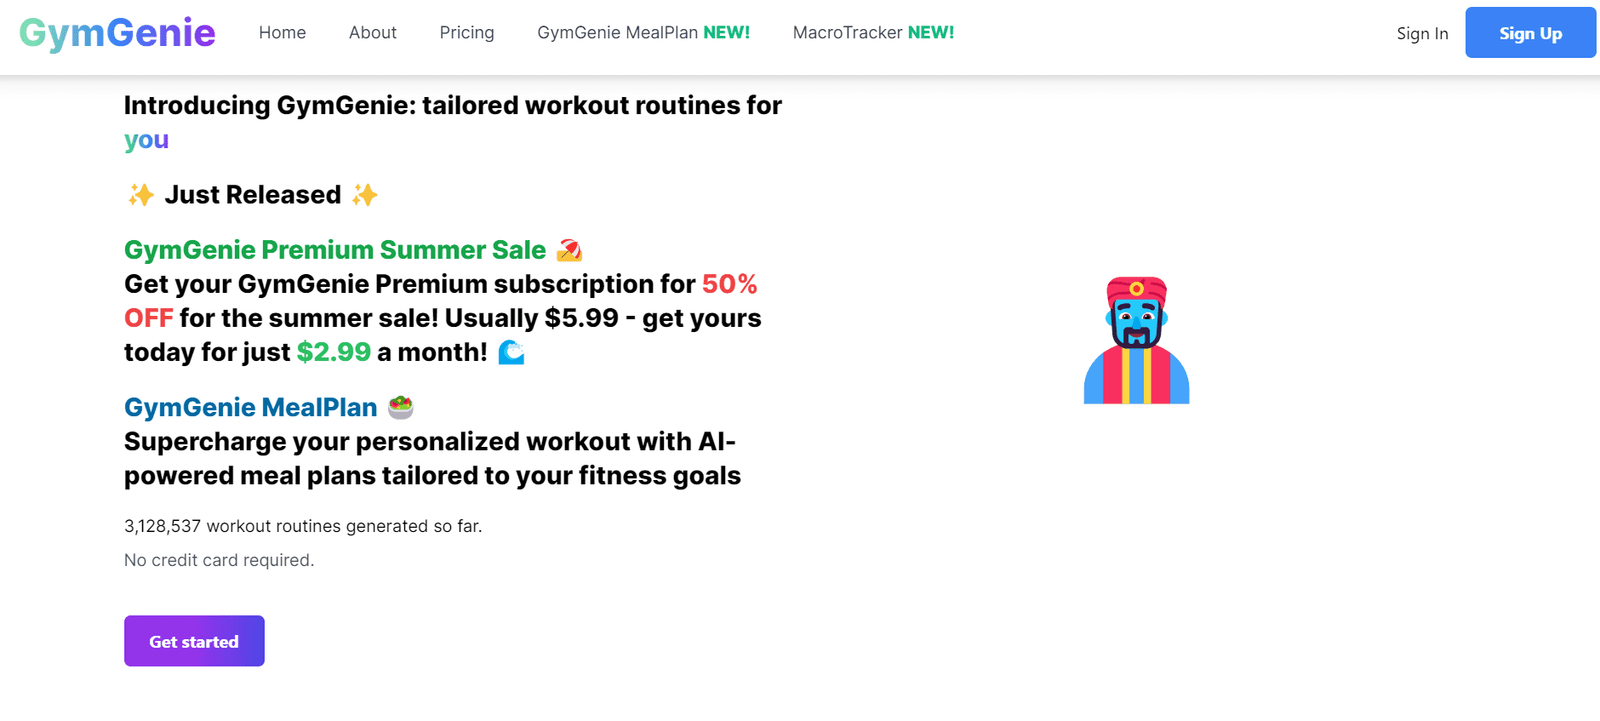Click the green GymGenie Premium Summer Sale heading
The image size is (1600, 721).
pos(334,250)
